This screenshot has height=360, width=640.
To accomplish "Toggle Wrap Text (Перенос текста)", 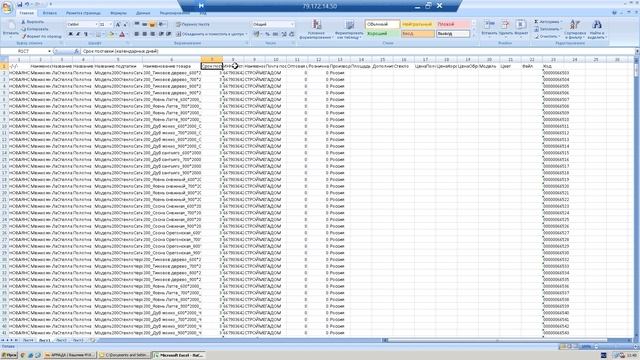I will [193, 24].
